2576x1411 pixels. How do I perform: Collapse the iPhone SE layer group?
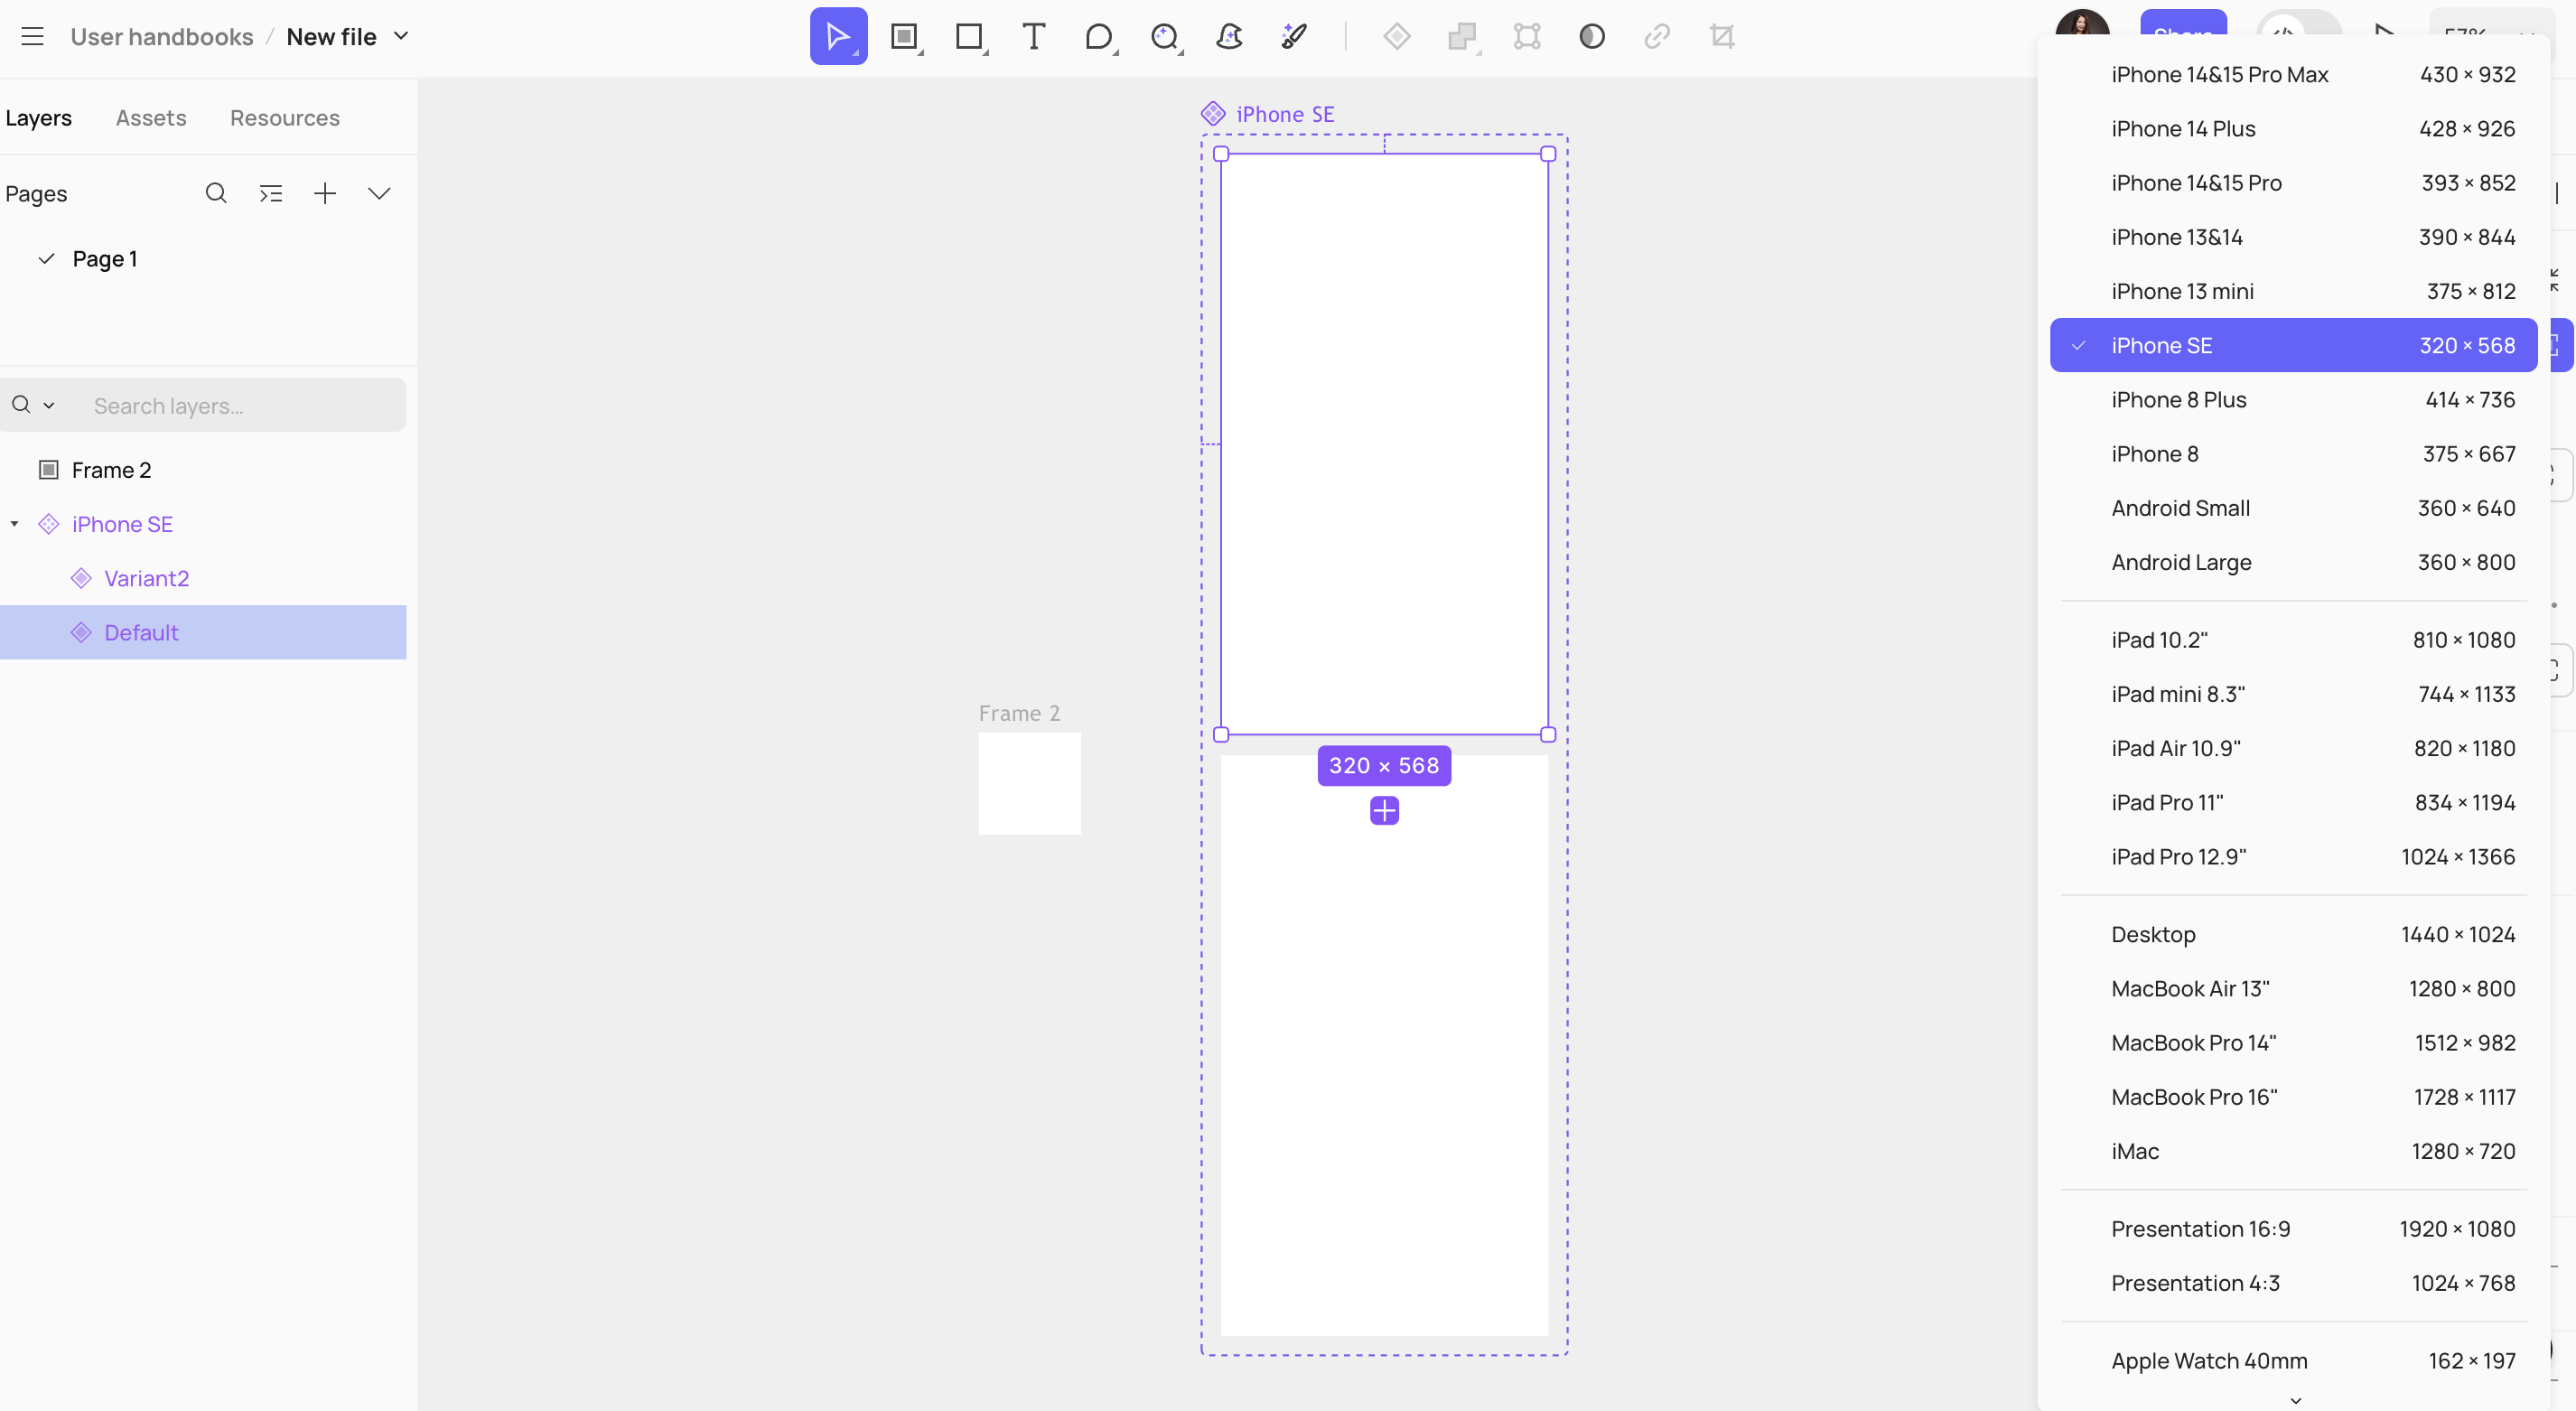(x=15, y=524)
